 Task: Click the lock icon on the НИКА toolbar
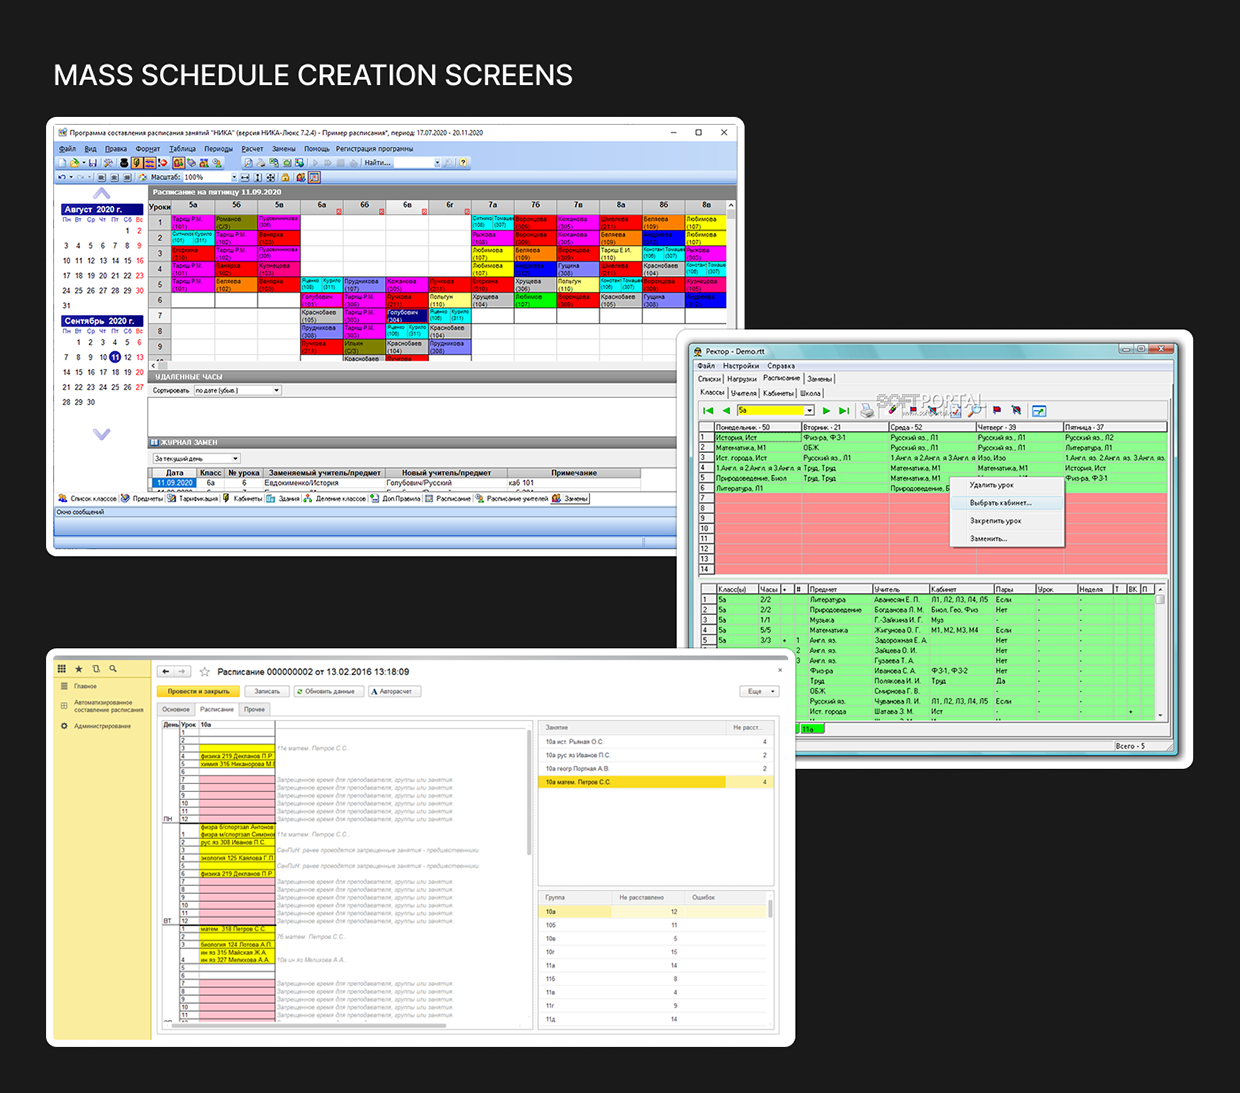[287, 177]
